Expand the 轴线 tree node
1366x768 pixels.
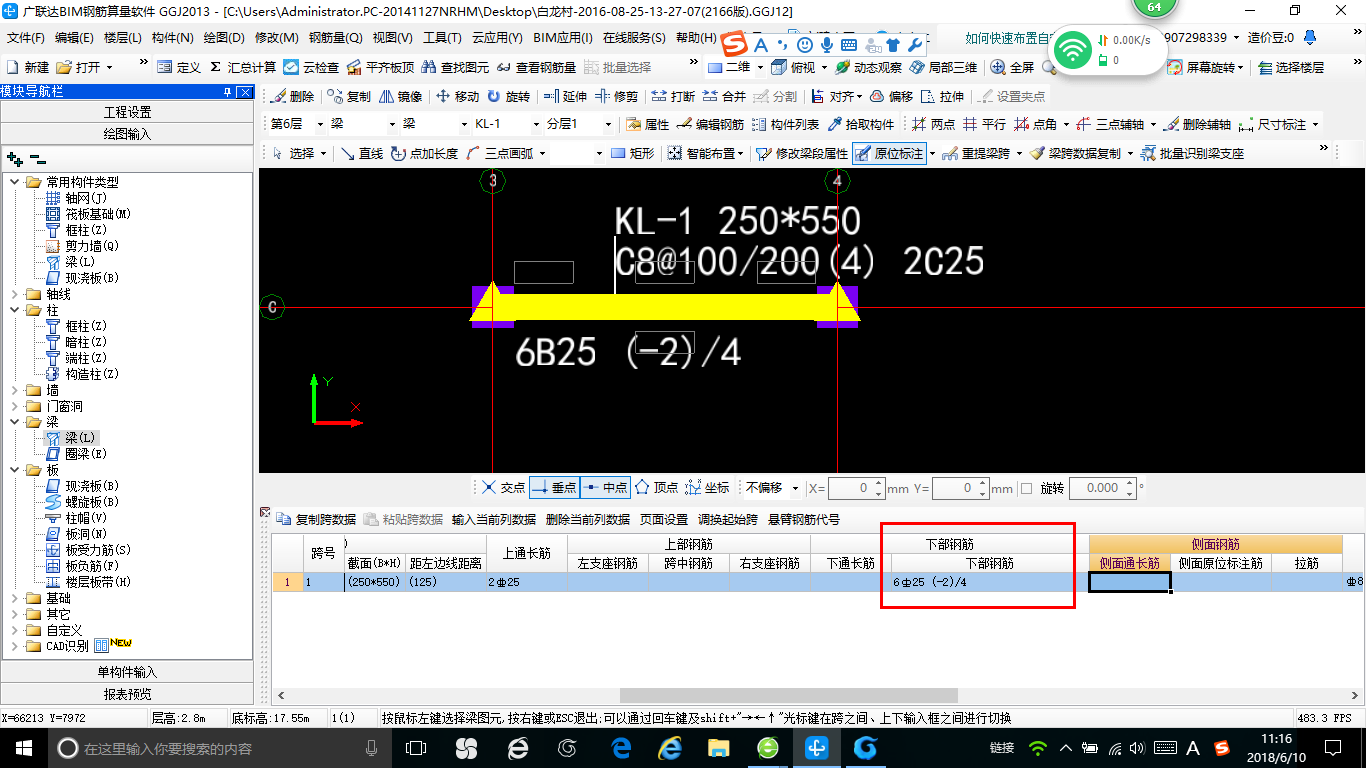[x=14, y=294]
